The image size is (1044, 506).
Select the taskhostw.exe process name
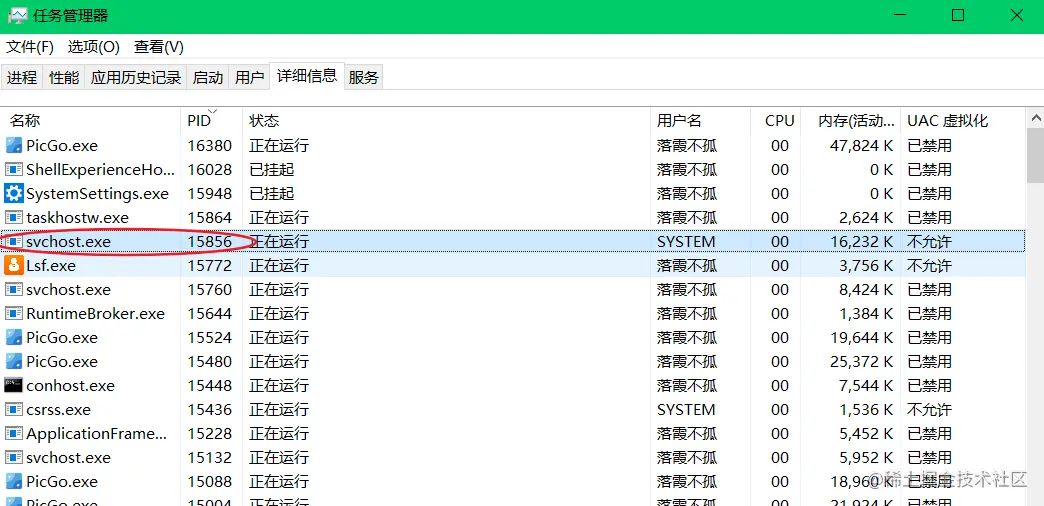77,218
